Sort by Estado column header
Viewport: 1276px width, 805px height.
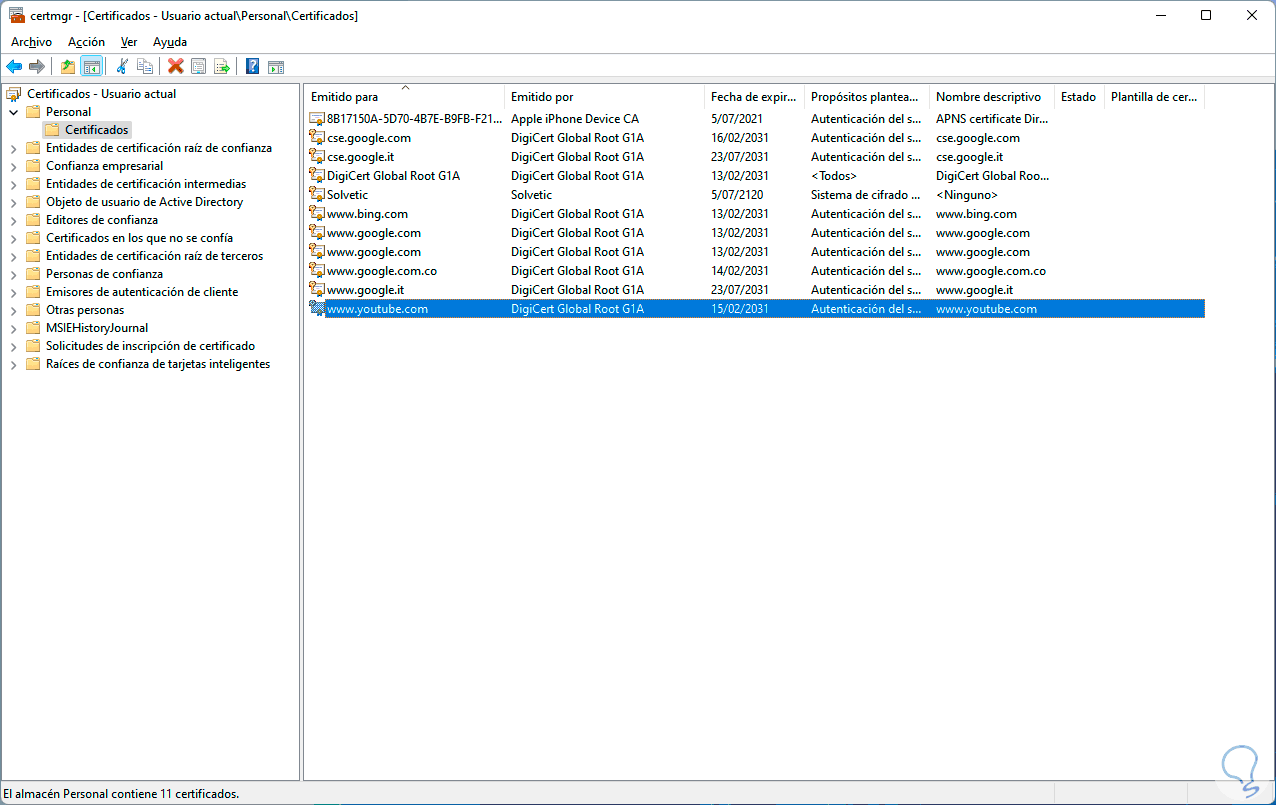click(x=1079, y=97)
